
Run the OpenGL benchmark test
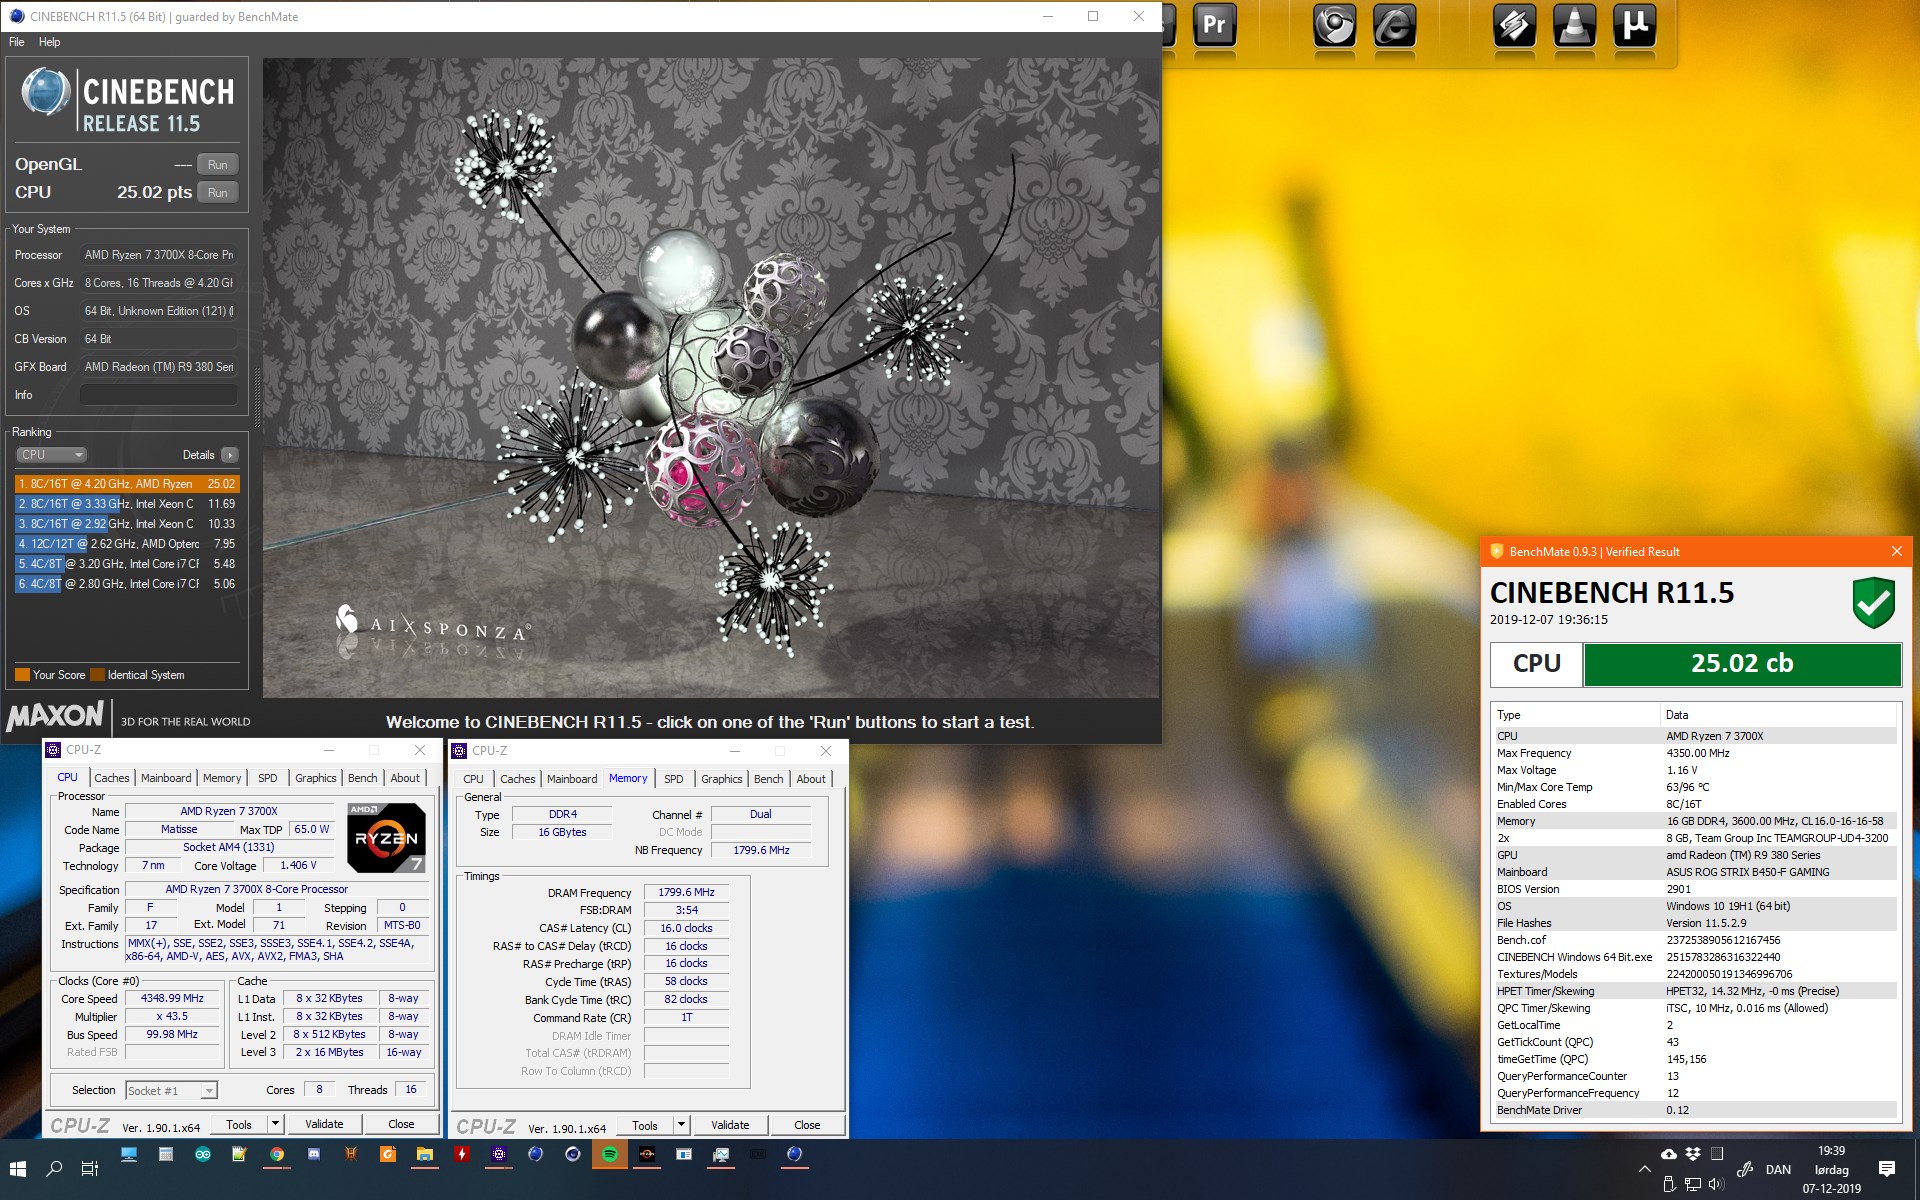217,164
